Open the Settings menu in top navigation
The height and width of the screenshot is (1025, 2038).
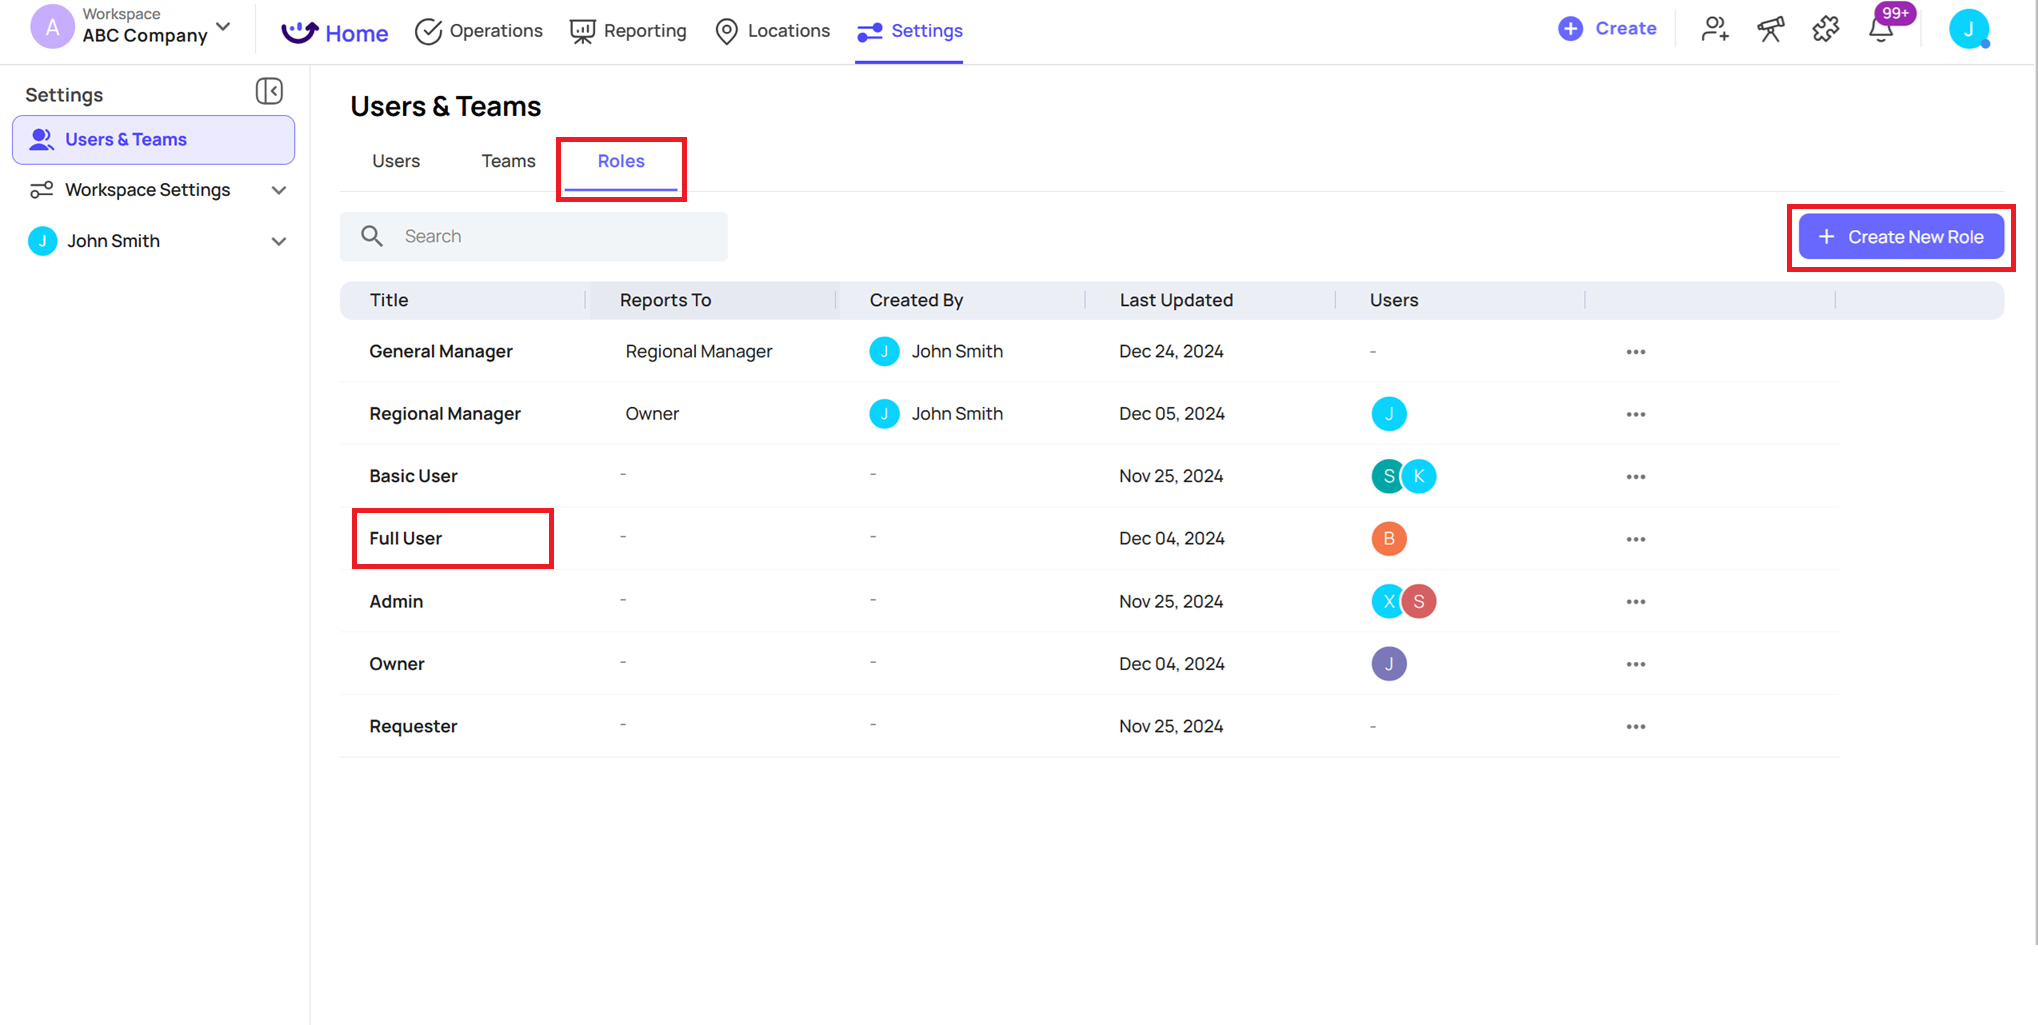click(x=909, y=31)
